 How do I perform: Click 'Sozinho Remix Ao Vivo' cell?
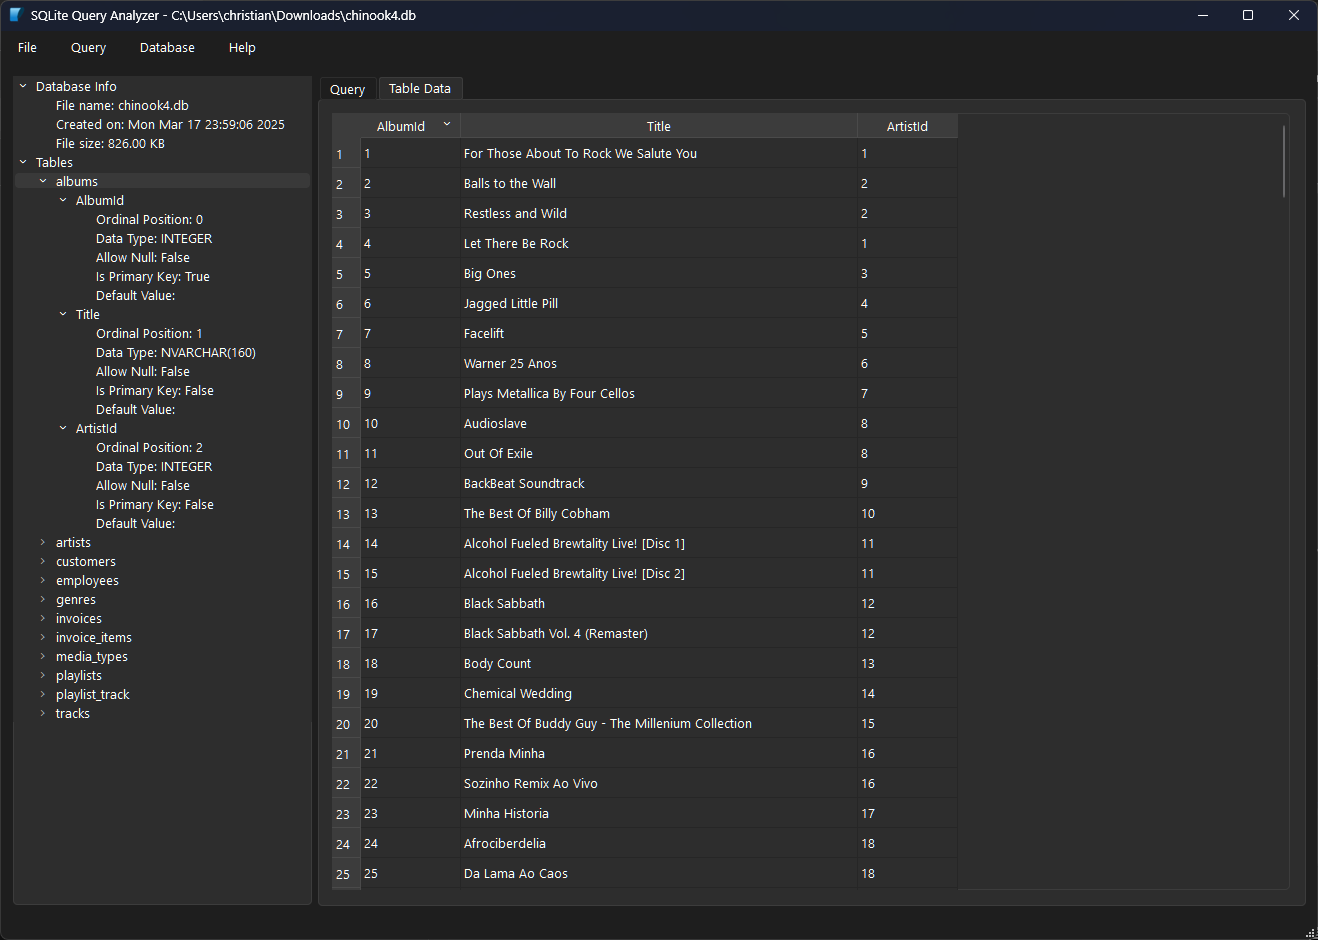point(658,783)
